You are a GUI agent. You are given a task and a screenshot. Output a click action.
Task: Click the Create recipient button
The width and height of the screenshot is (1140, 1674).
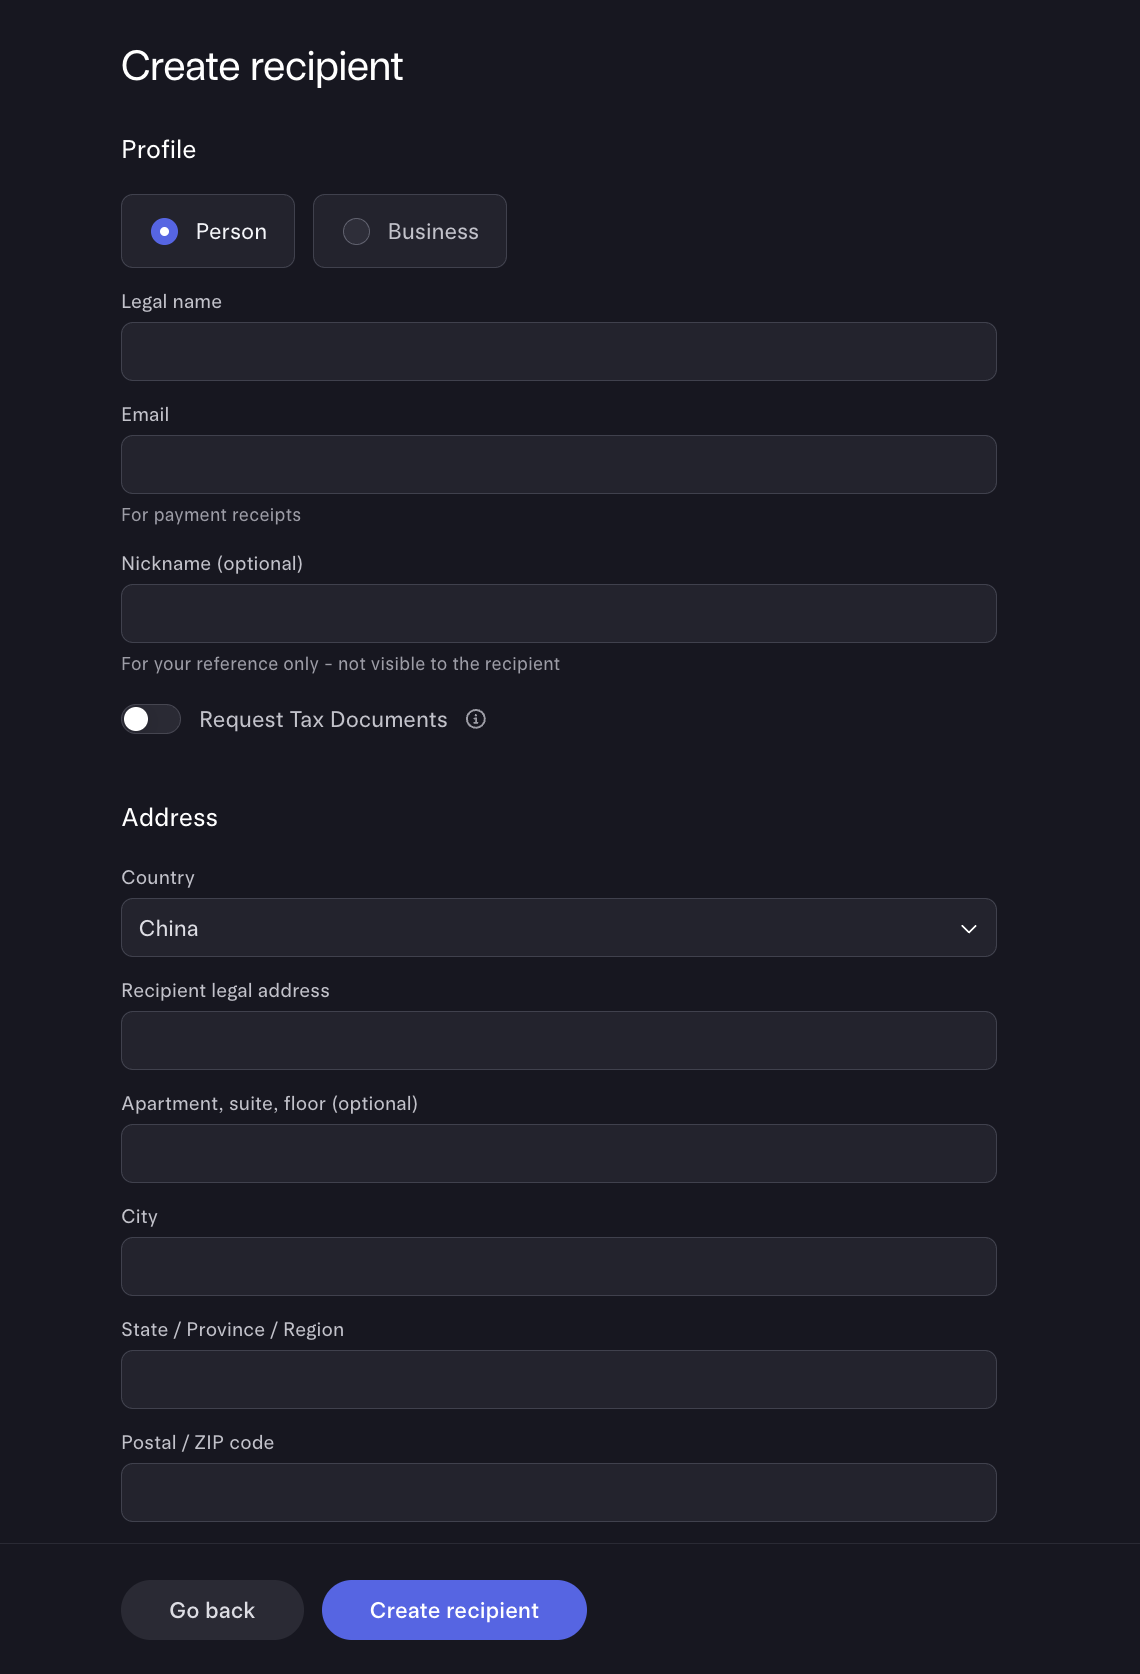pyautogui.click(x=454, y=1610)
